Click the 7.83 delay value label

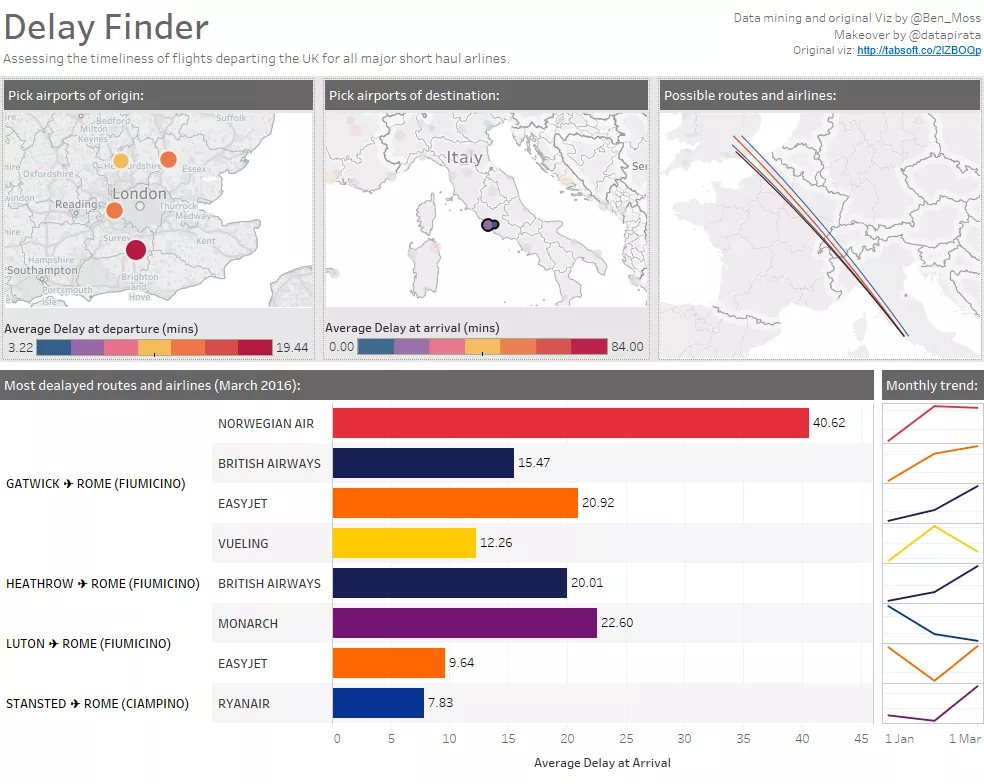[441, 702]
